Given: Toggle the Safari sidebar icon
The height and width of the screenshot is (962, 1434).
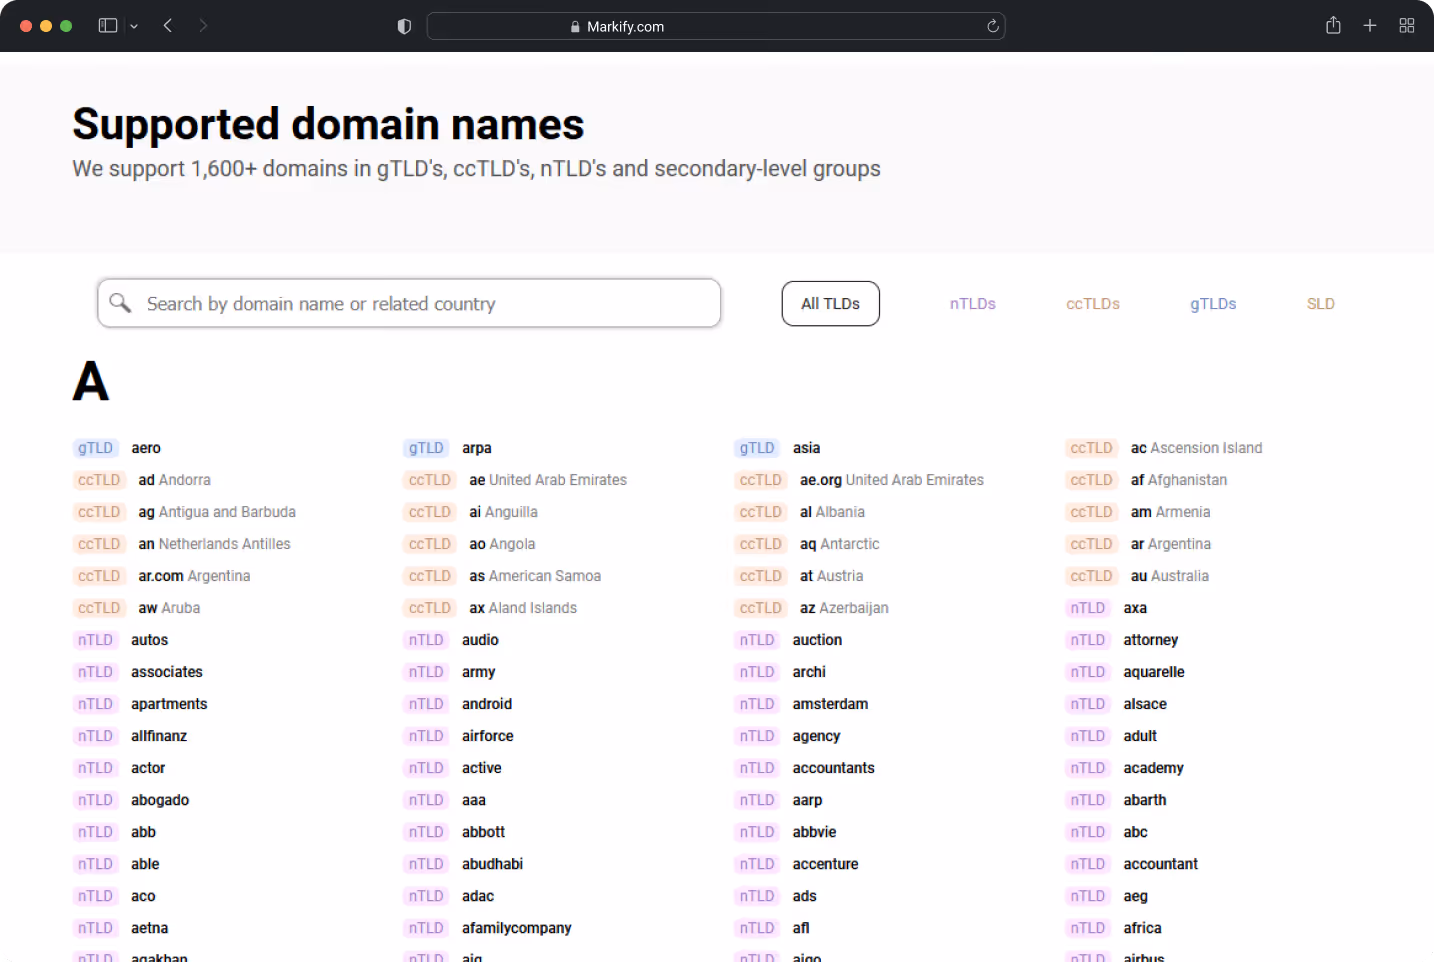Looking at the screenshot, I should coord(108,26).
